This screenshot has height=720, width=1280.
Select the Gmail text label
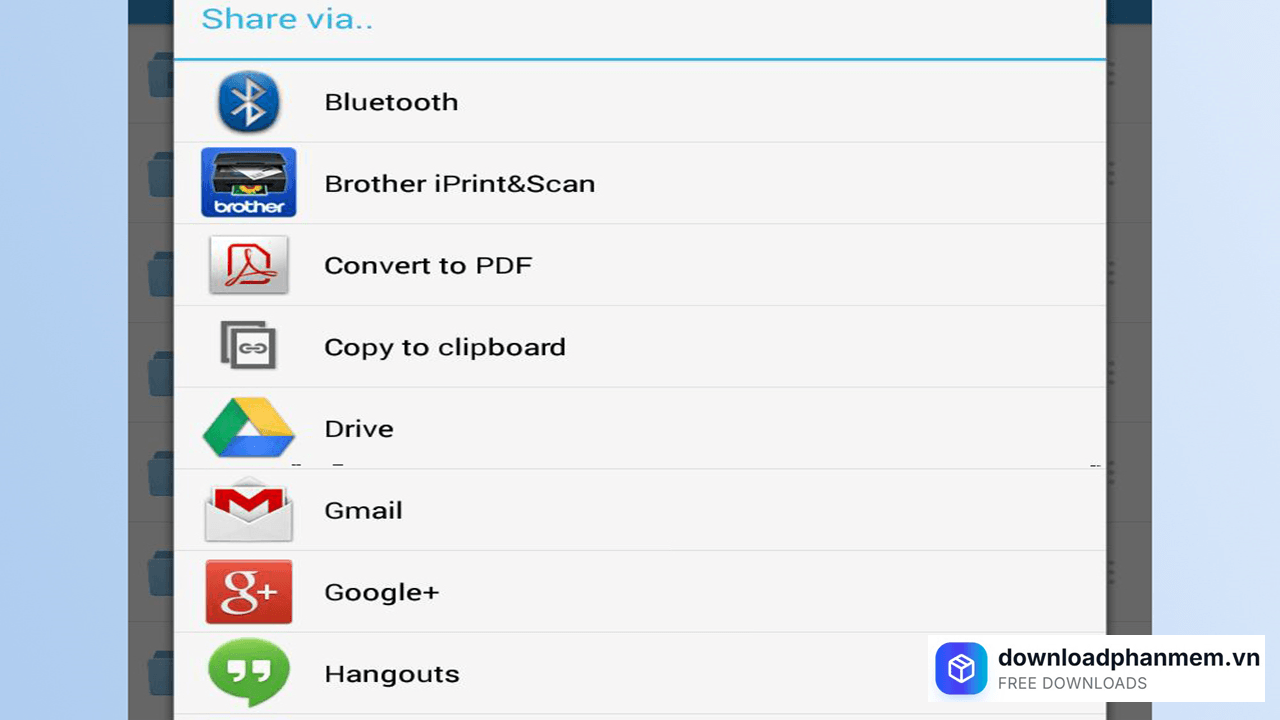click(363, 511)
